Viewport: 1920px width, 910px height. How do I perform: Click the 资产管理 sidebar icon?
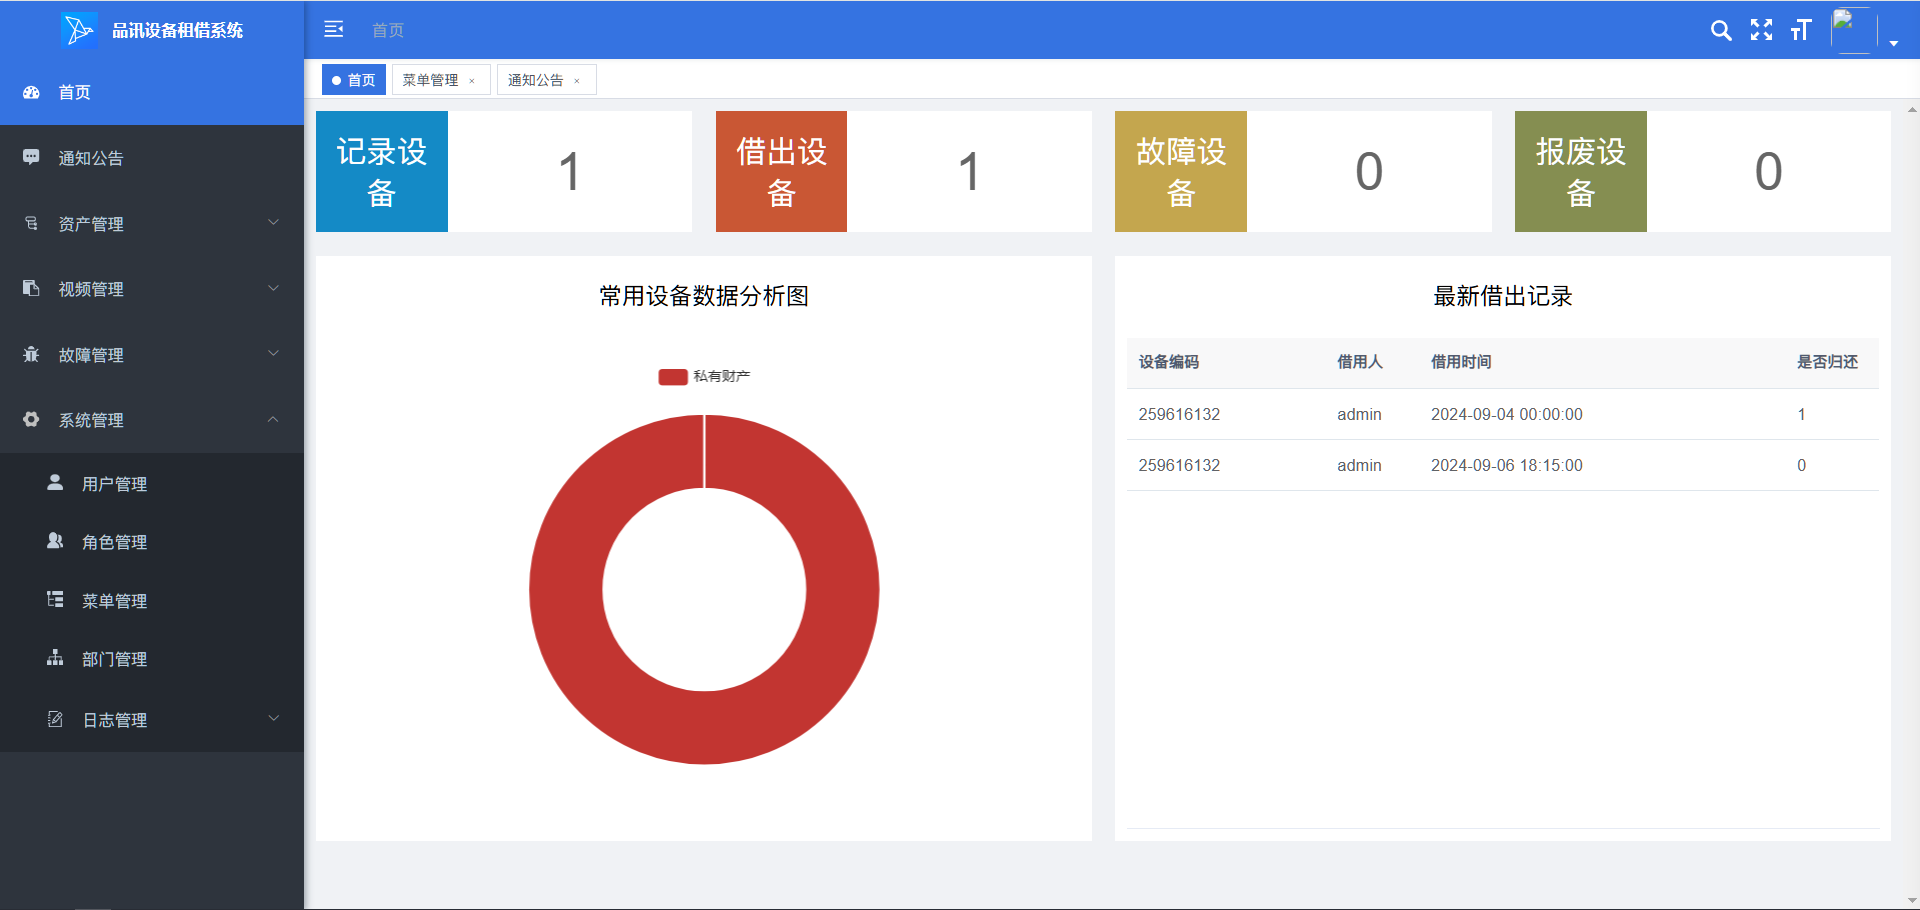pos(31,223)
